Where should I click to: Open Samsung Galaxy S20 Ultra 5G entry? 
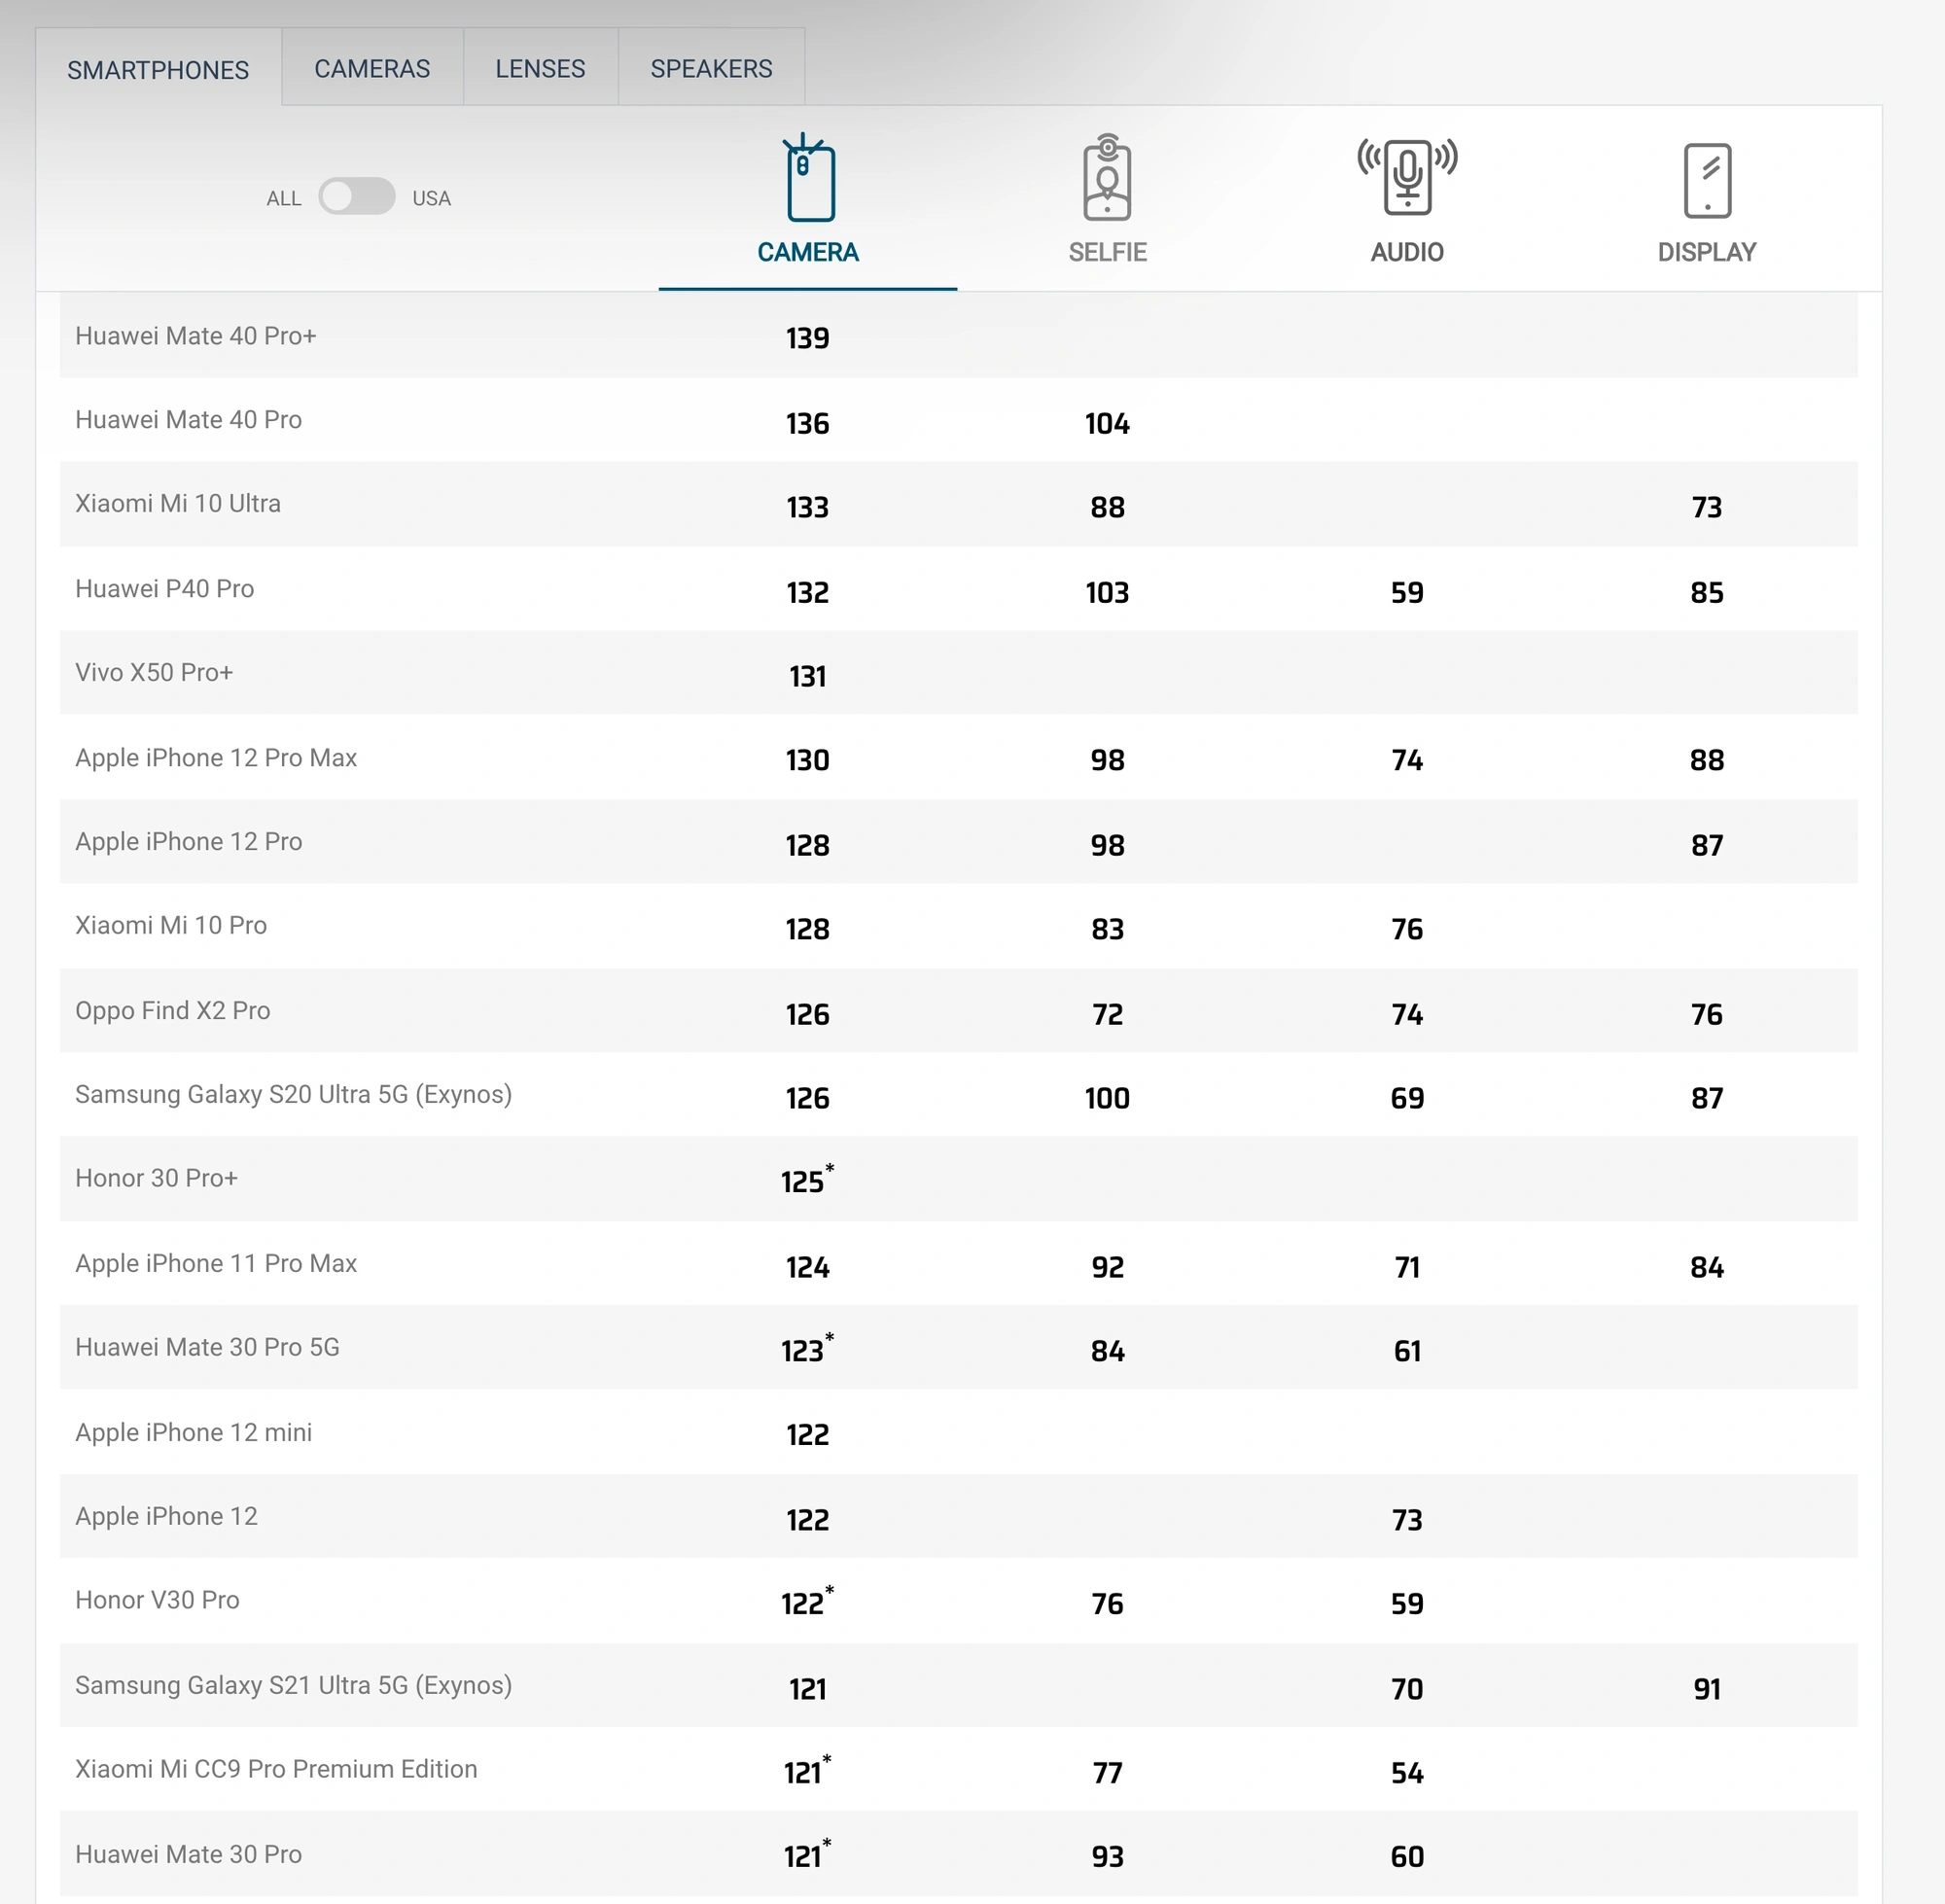(x=293, y=1095)
